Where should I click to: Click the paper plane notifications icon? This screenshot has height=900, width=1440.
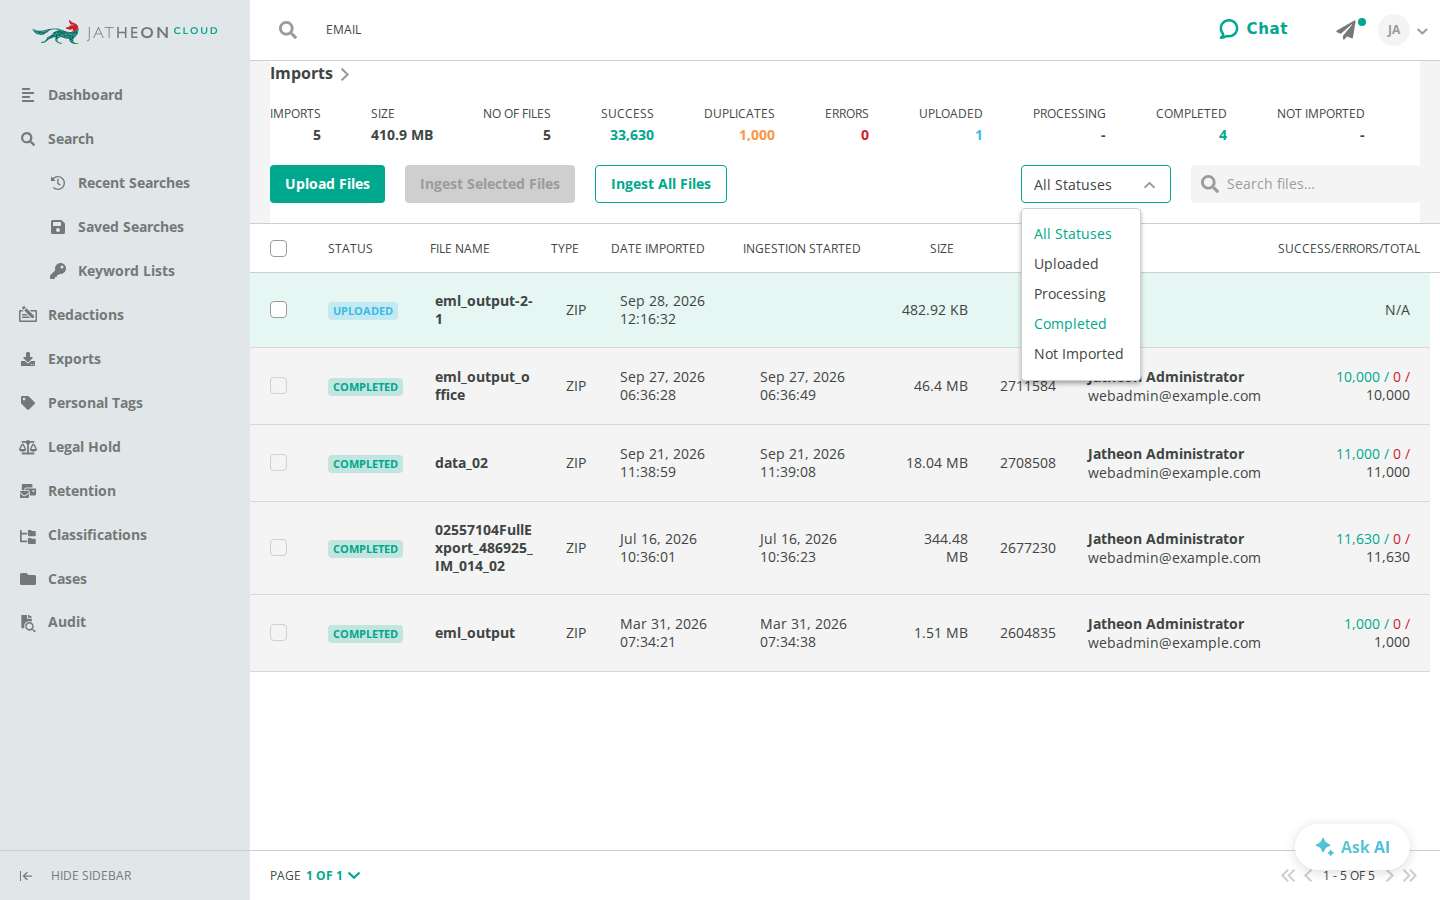1347,30
